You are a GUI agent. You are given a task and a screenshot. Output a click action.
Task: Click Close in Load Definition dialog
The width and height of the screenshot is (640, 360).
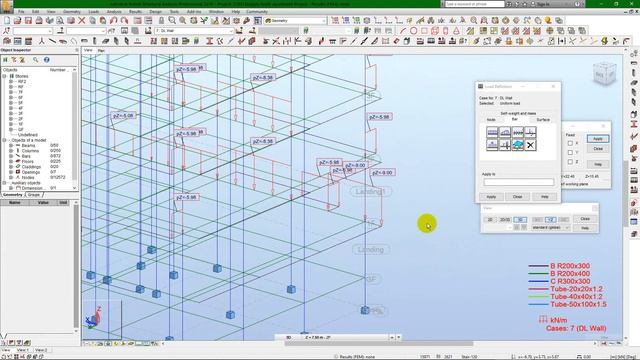coord(517,197)
